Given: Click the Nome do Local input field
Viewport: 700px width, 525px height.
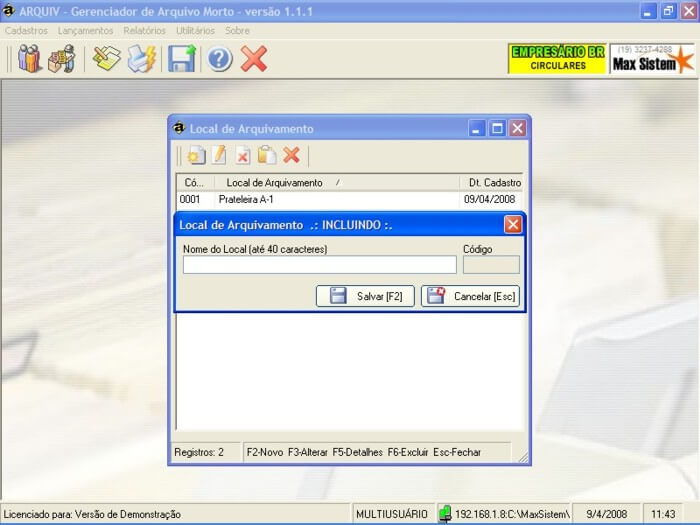Looking at the screenshot, I should (320, 265).
